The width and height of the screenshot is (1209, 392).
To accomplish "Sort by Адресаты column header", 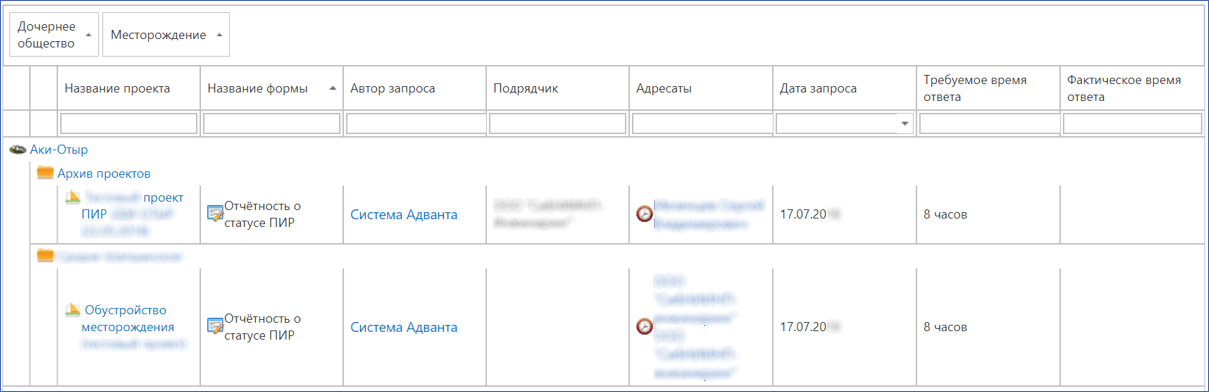I will [701, 89].
